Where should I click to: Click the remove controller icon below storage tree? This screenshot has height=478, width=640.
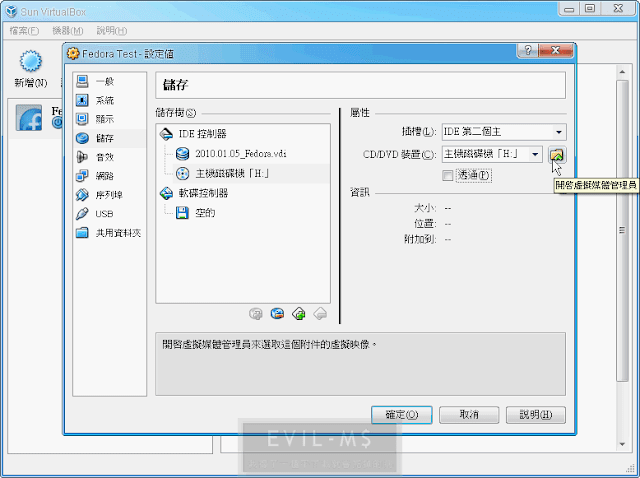[x=277, y=313]
